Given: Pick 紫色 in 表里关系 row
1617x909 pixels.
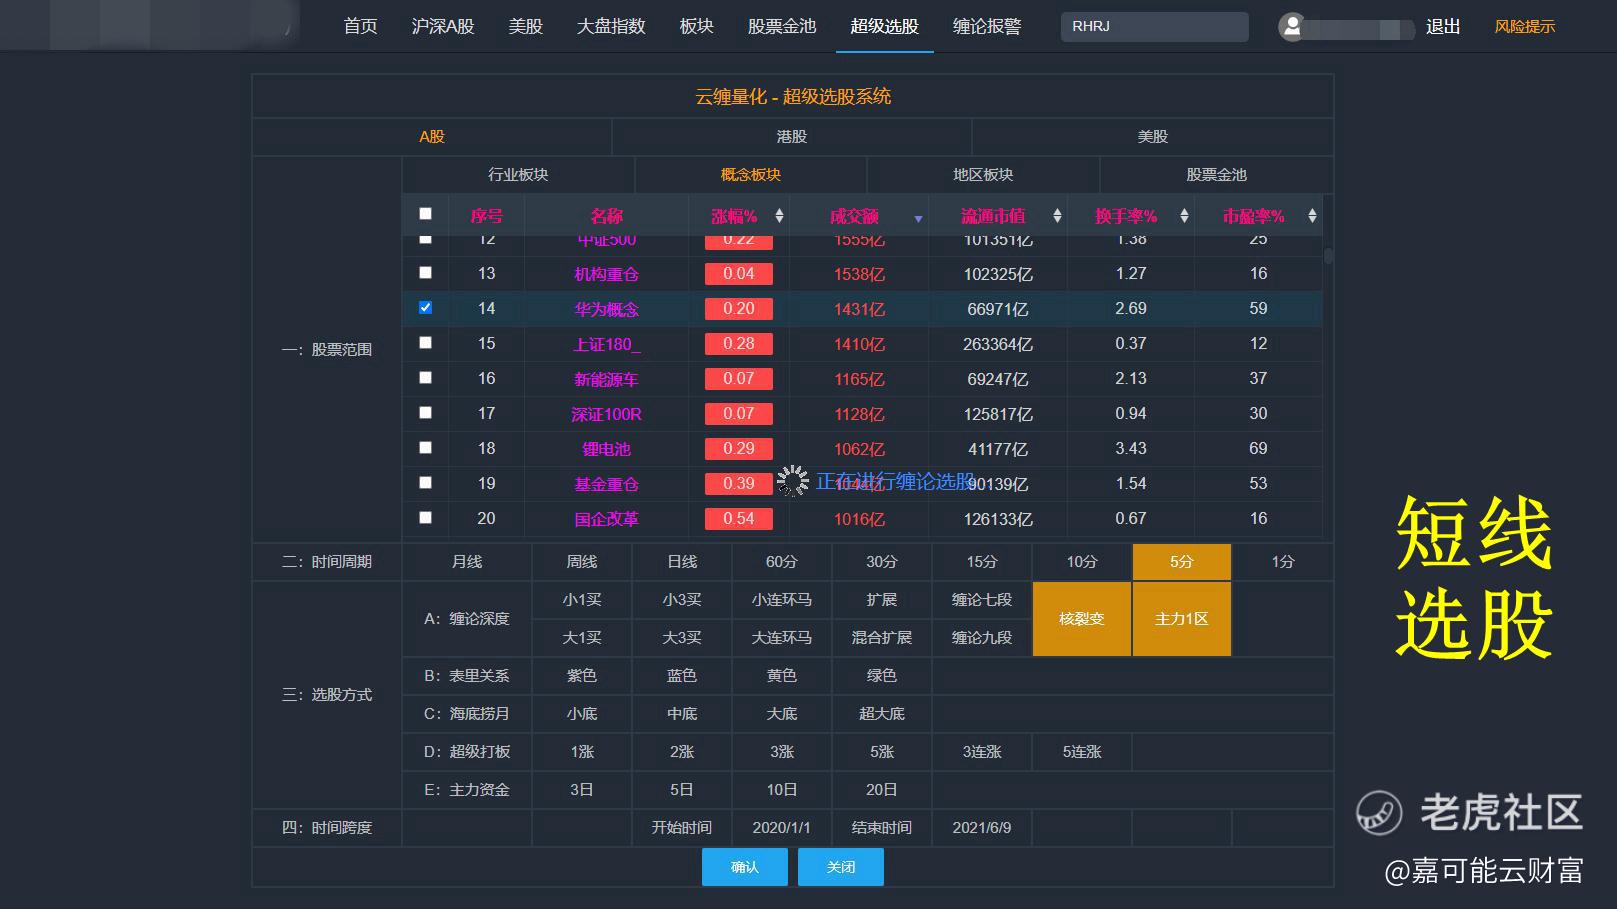Looking at the screenshot, I should pyautogui.click(x=582, y=676).
